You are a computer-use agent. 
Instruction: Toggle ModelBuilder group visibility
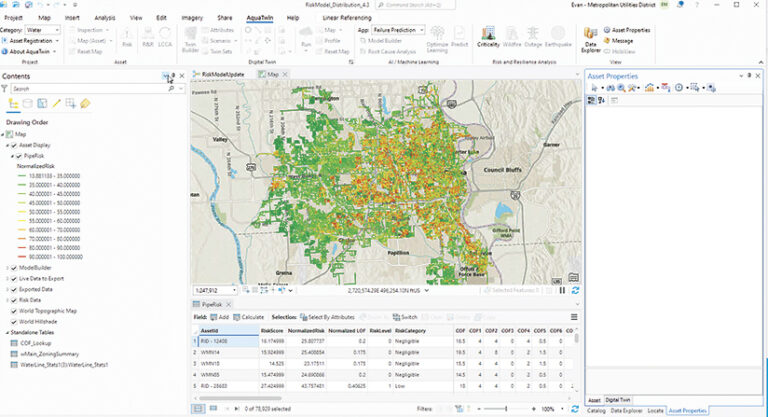14,268
